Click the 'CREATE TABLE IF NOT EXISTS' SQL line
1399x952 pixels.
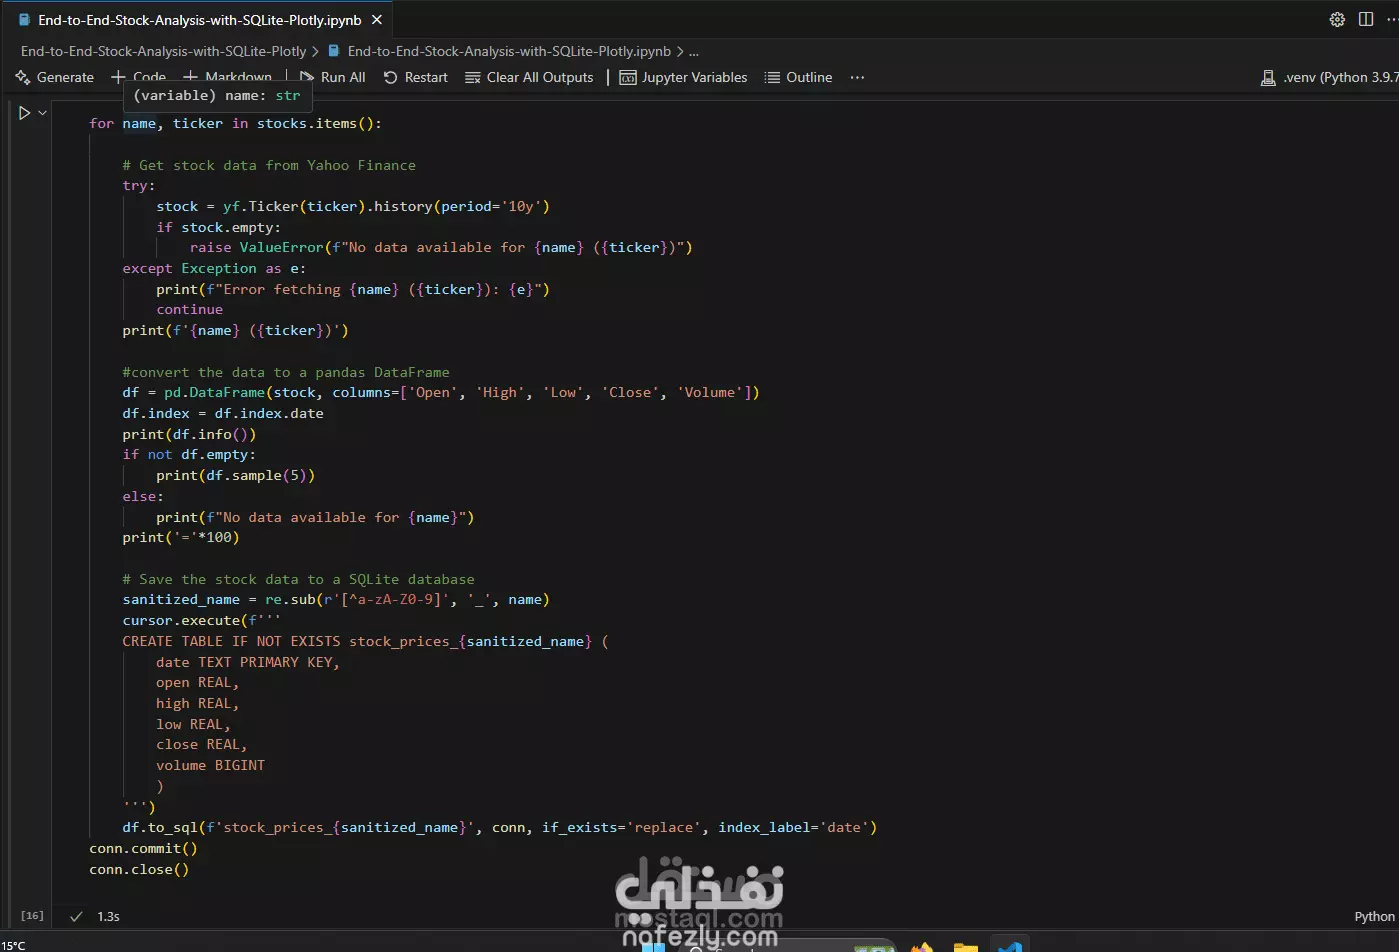pyautogui.click(x=365, y=641)
